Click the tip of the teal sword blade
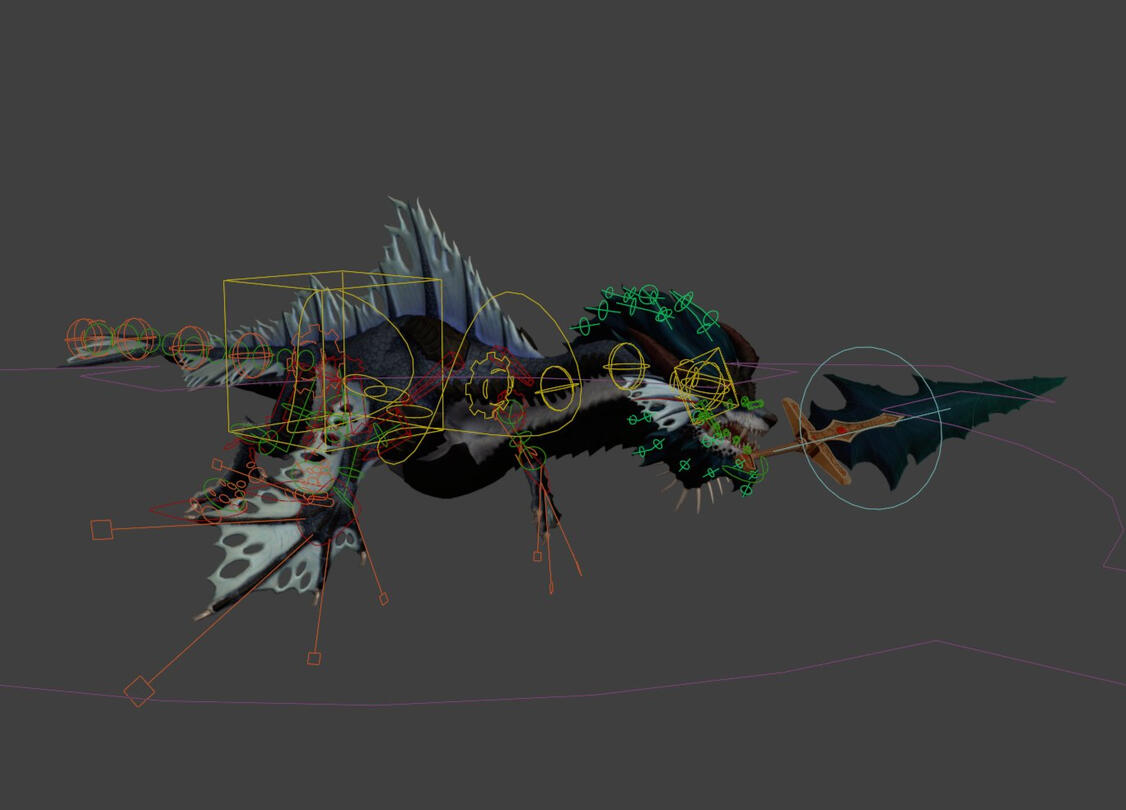1126x810 pixels. tap(1062, 380)
